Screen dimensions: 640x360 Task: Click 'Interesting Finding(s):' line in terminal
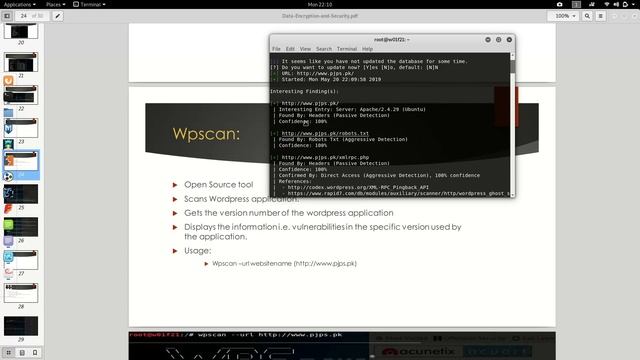click(304, 91)
